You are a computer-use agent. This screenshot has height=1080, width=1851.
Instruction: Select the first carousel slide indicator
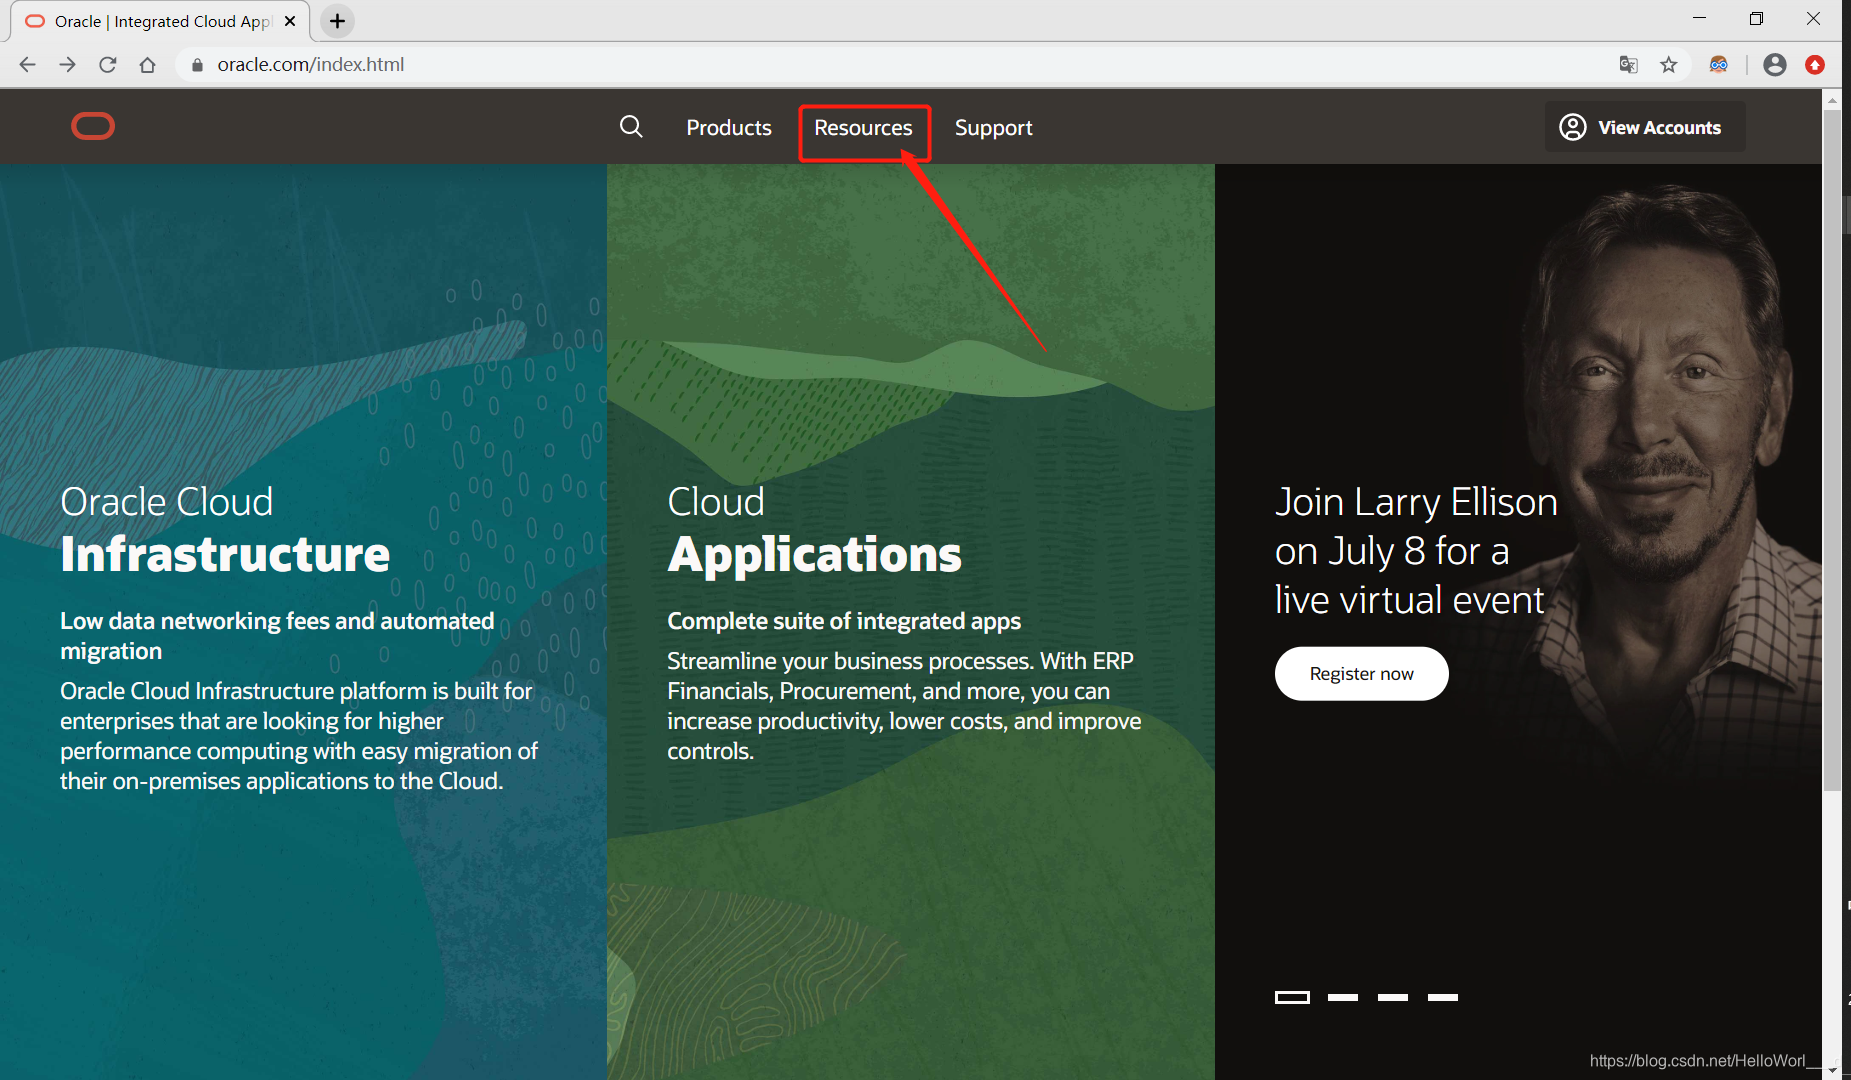1292,997
